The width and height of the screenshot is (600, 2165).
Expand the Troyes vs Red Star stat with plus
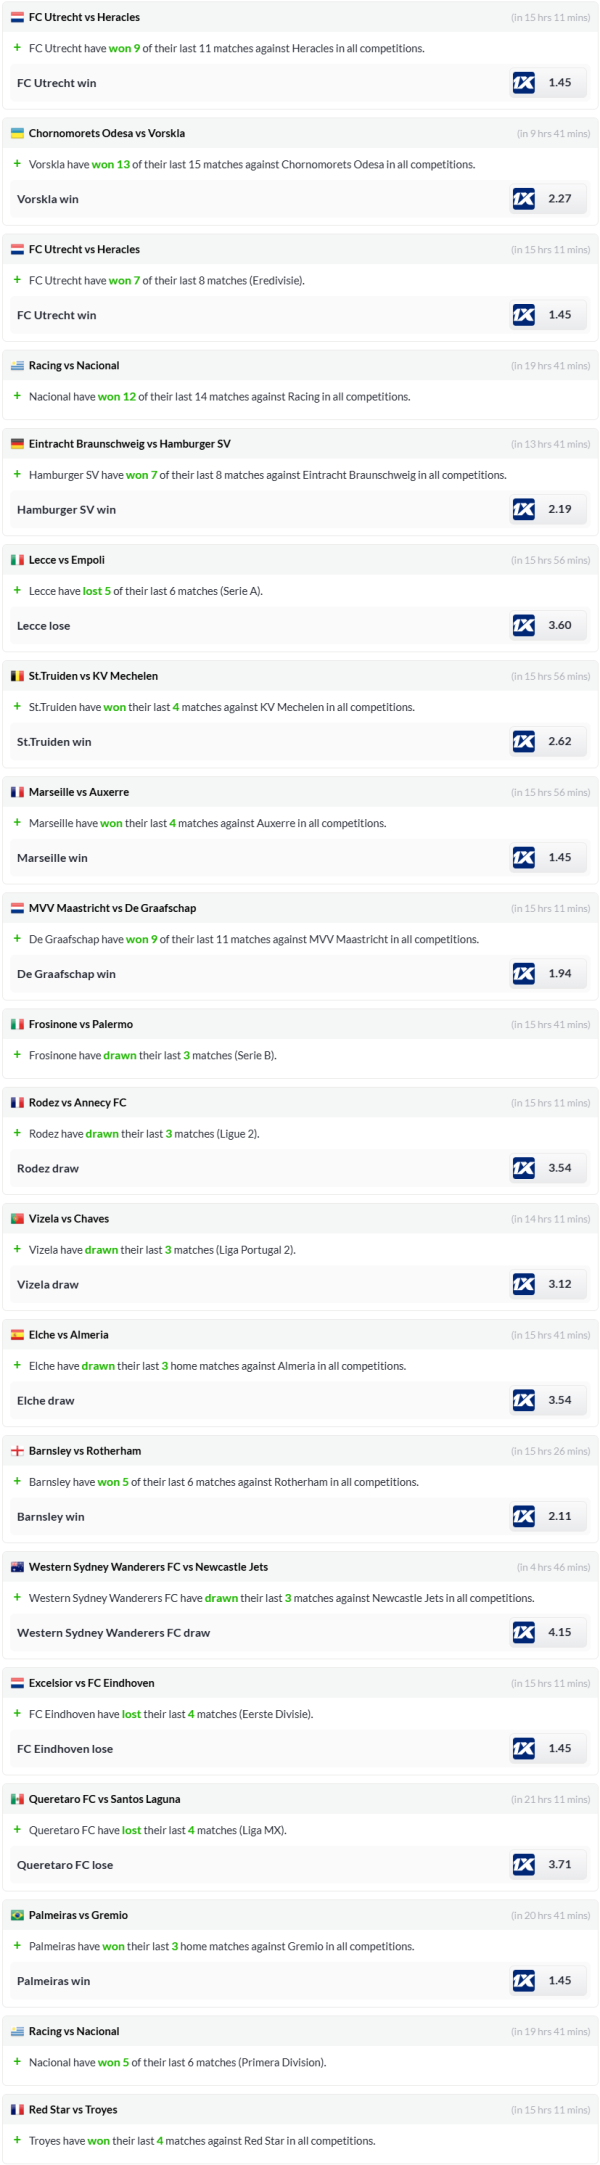pyautogui.click(x=17, y=2139)
